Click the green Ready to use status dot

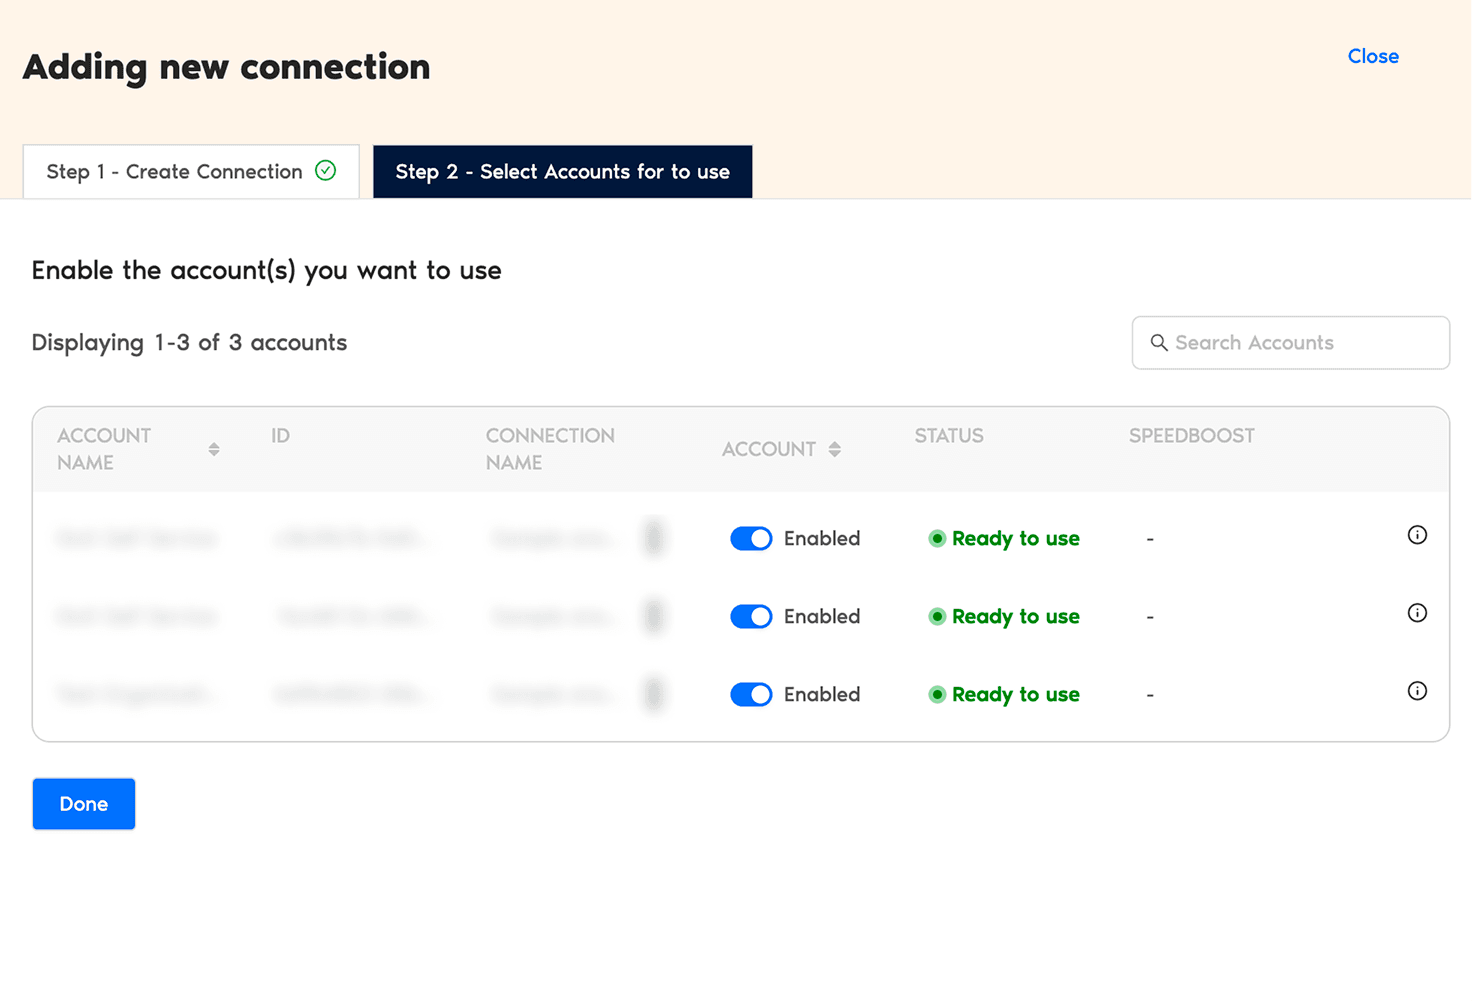pos(938,538)
